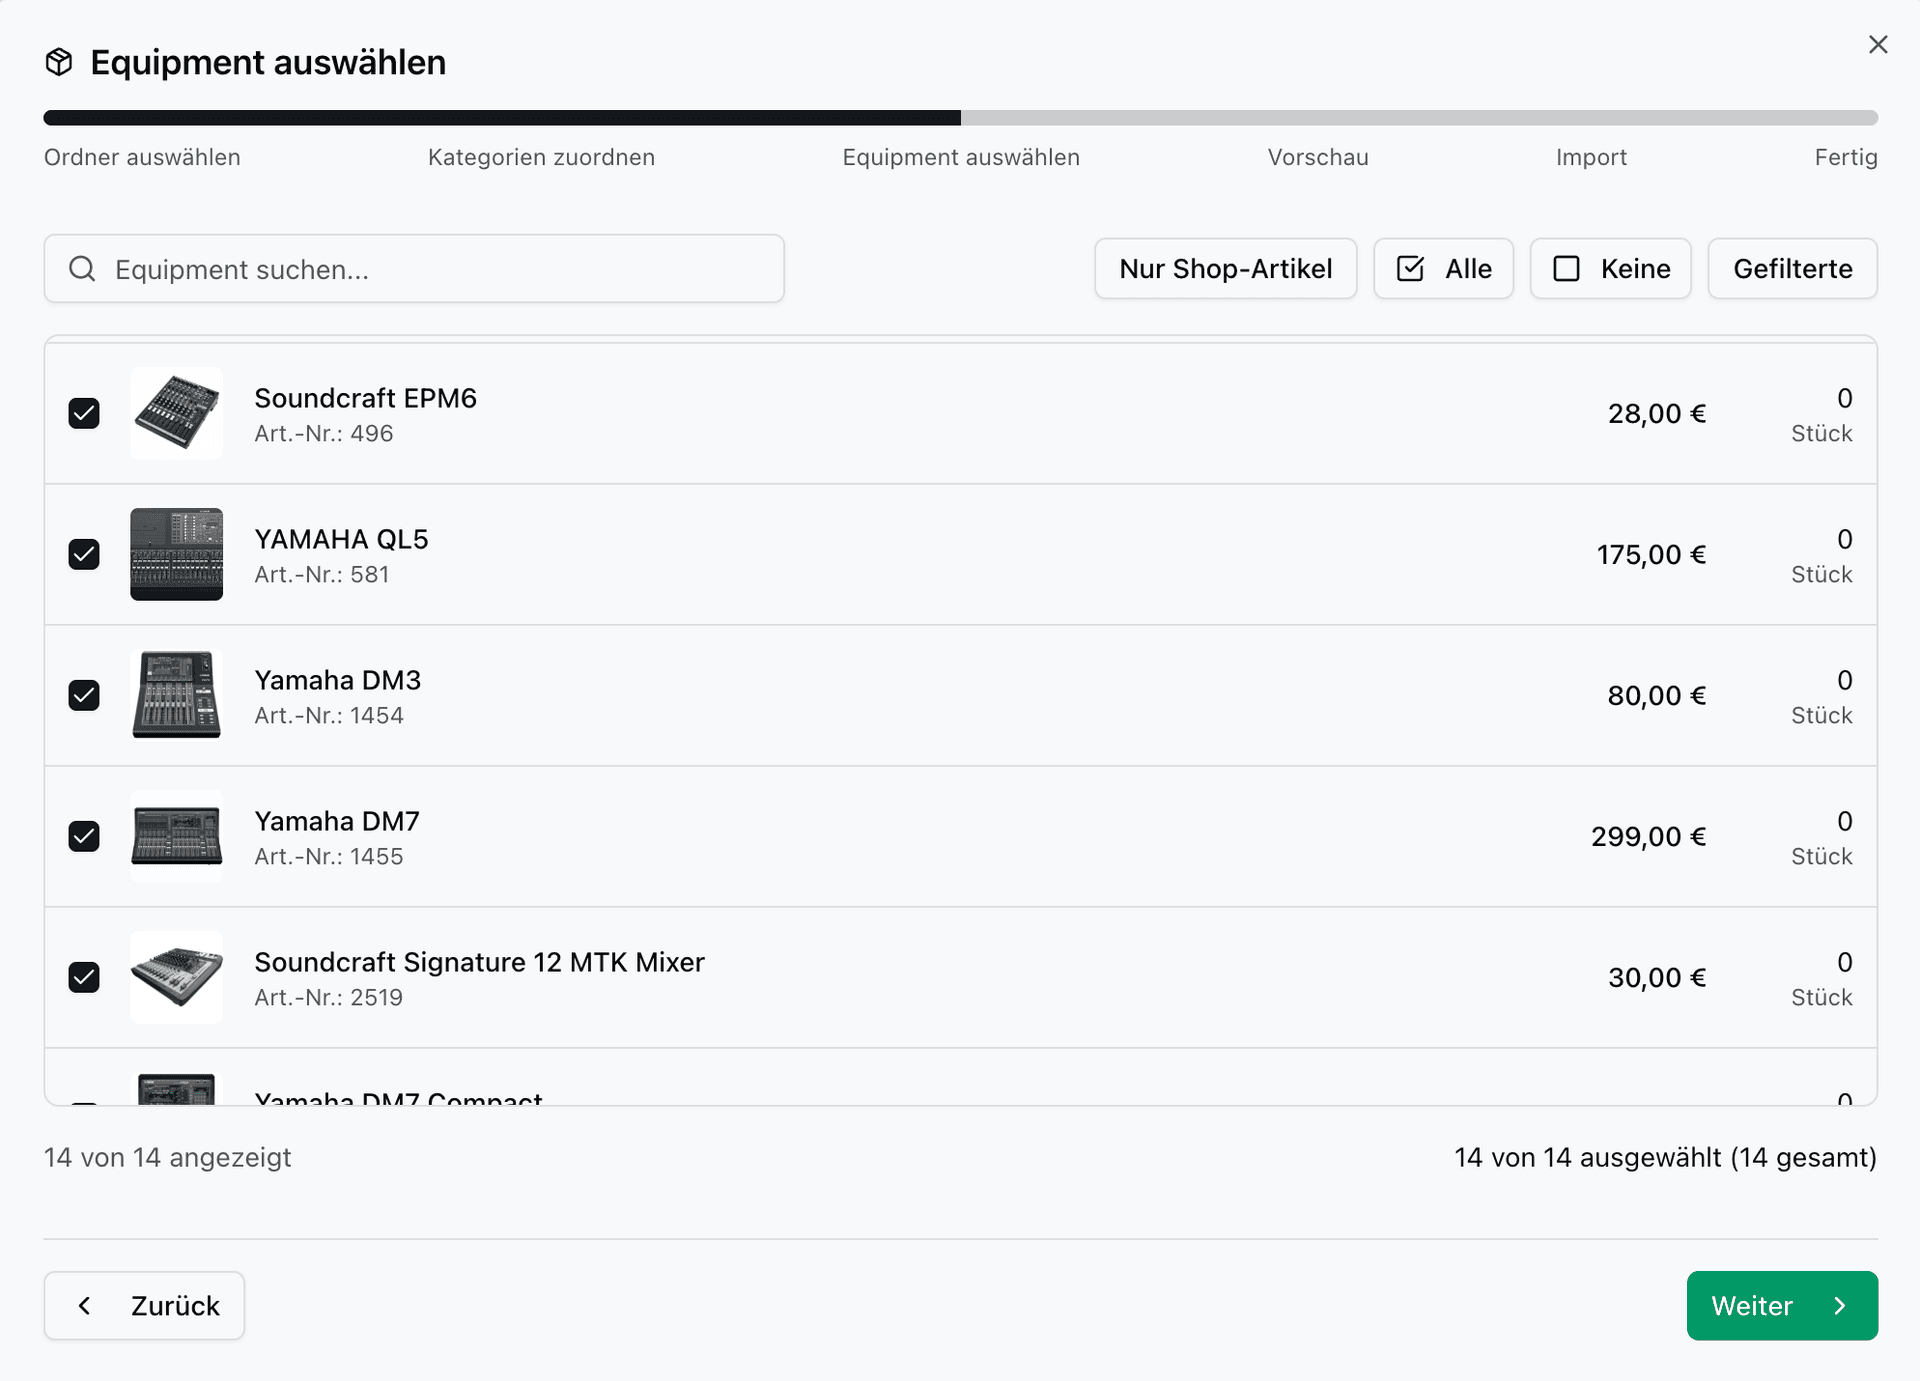
Task: Focus the Equipment suchen search field
Action: point(414,269)
